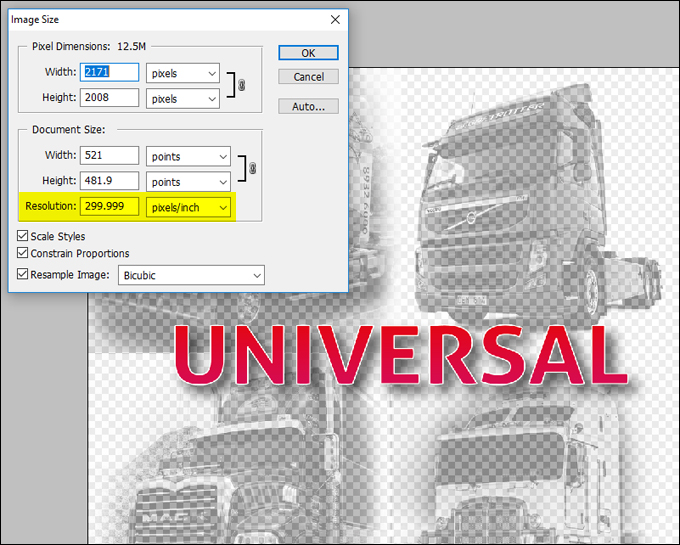Expand the Bicubic resampling method dropdown
This screenshot has height=545, width=680.
(x=191, y=275)
